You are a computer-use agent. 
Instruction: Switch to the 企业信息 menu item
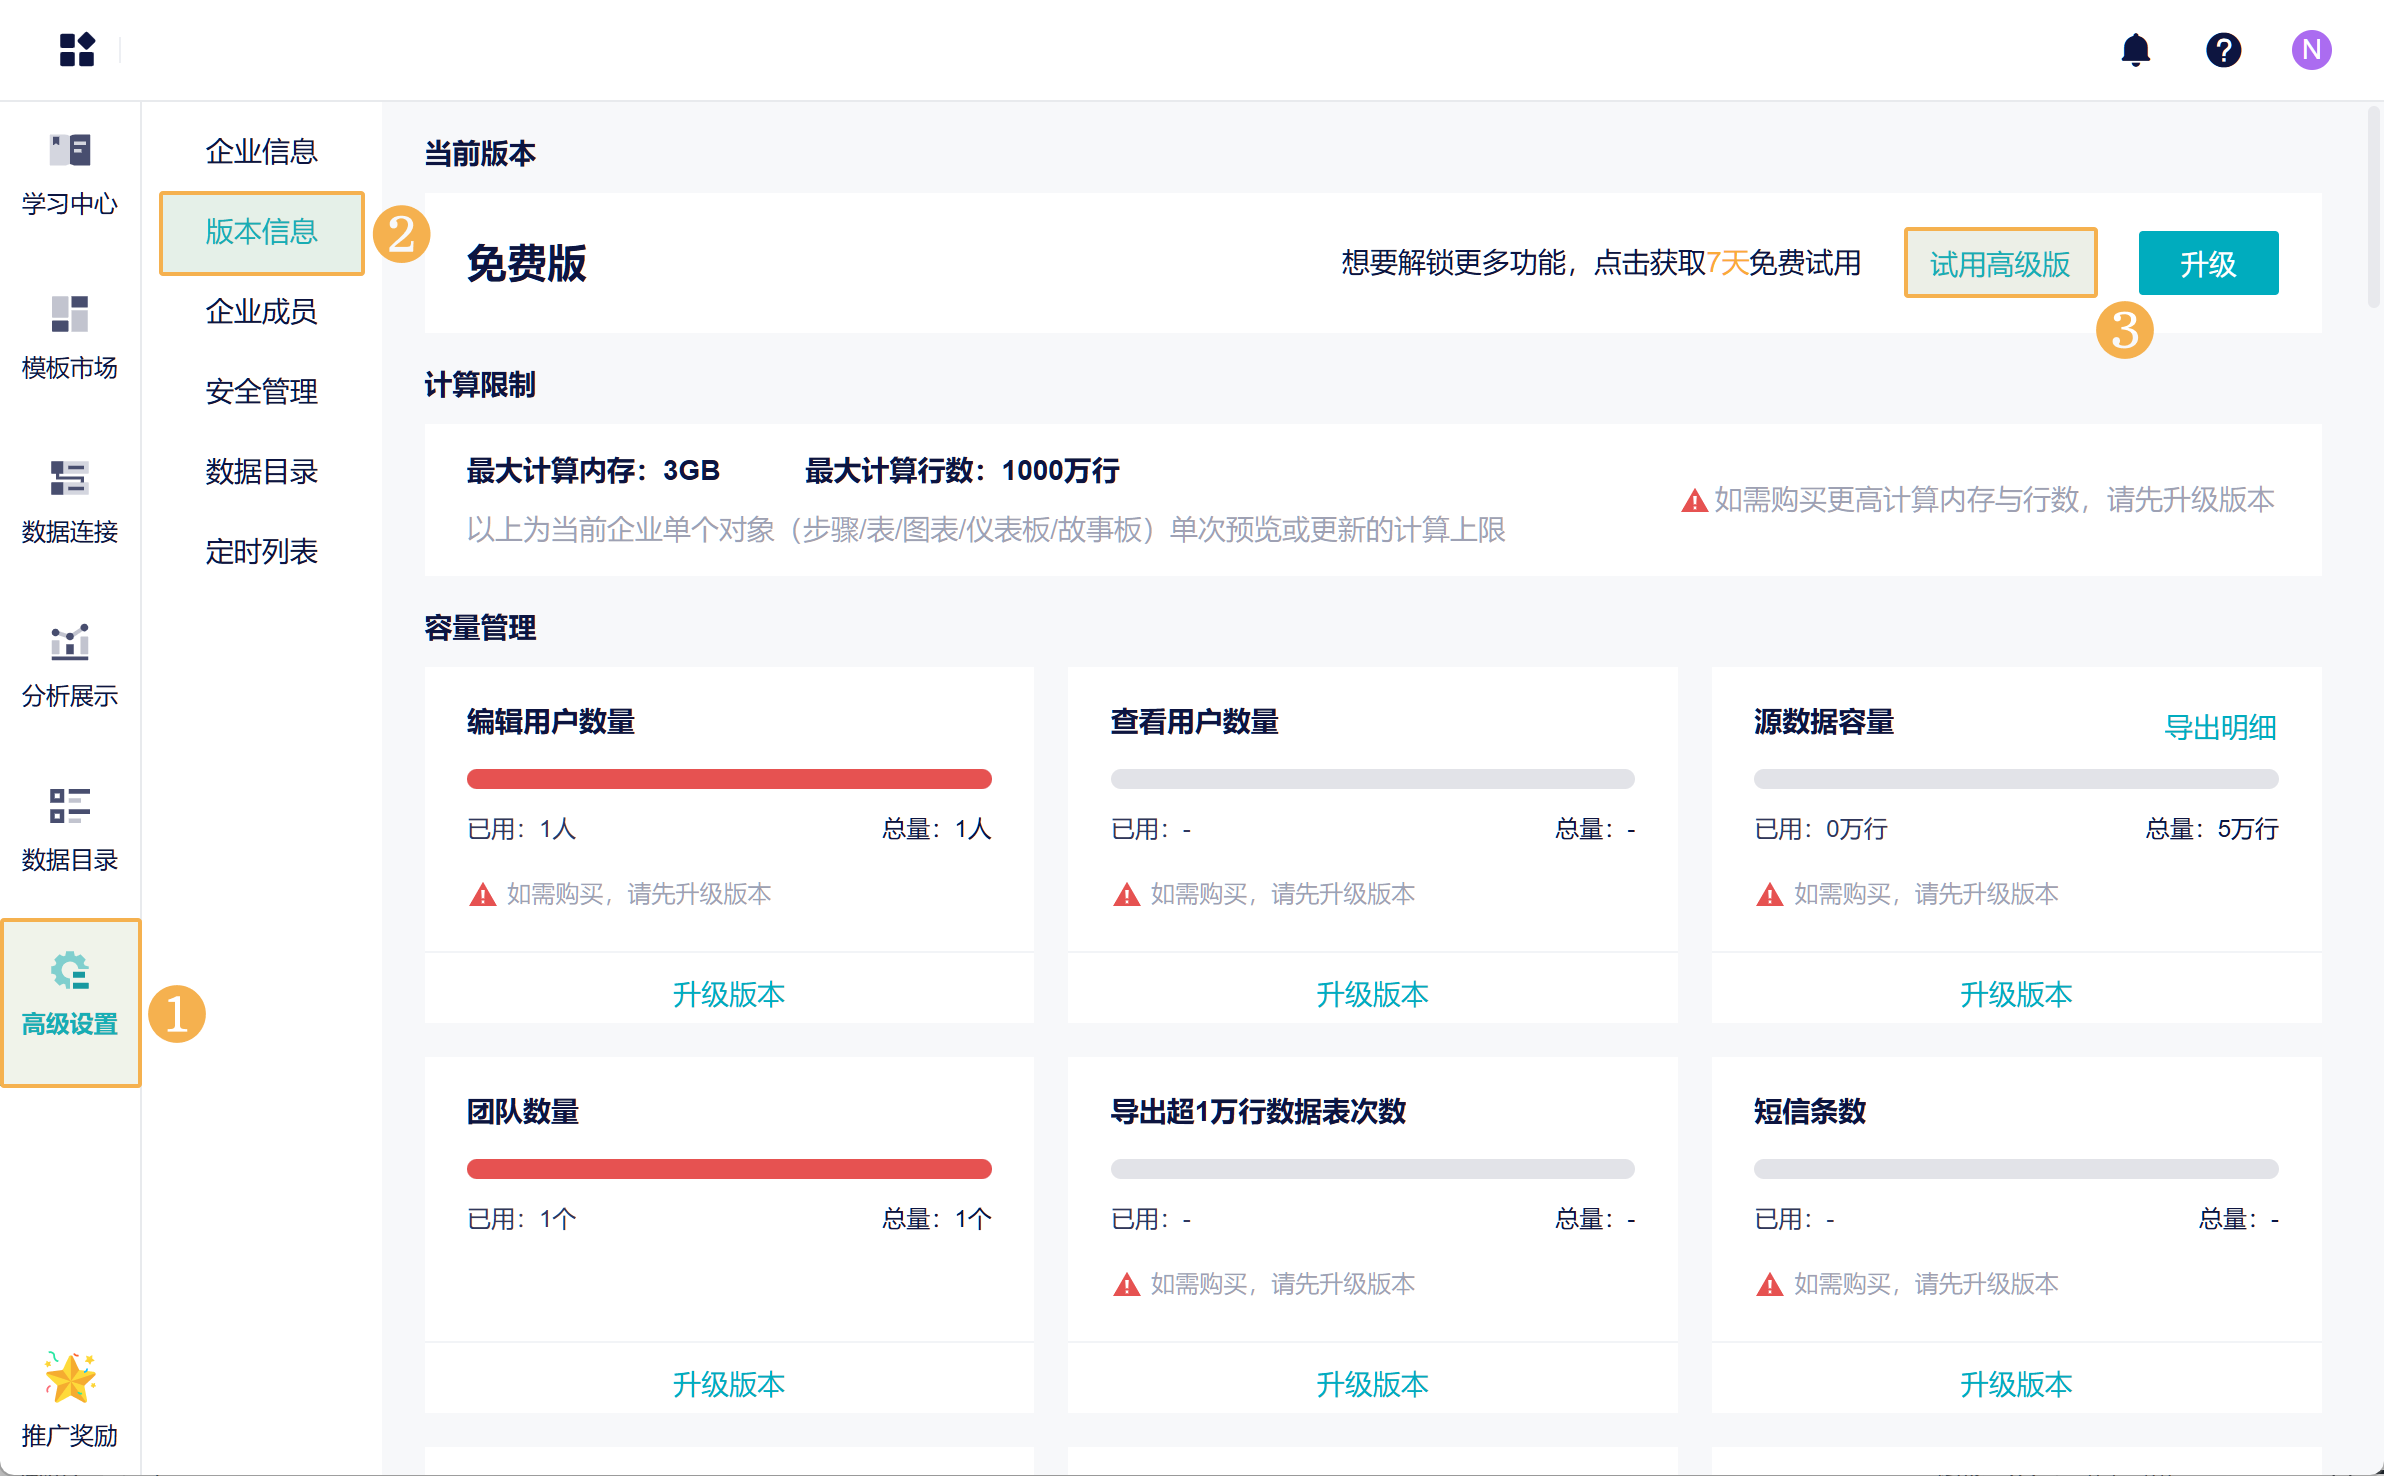pos(261,152)
